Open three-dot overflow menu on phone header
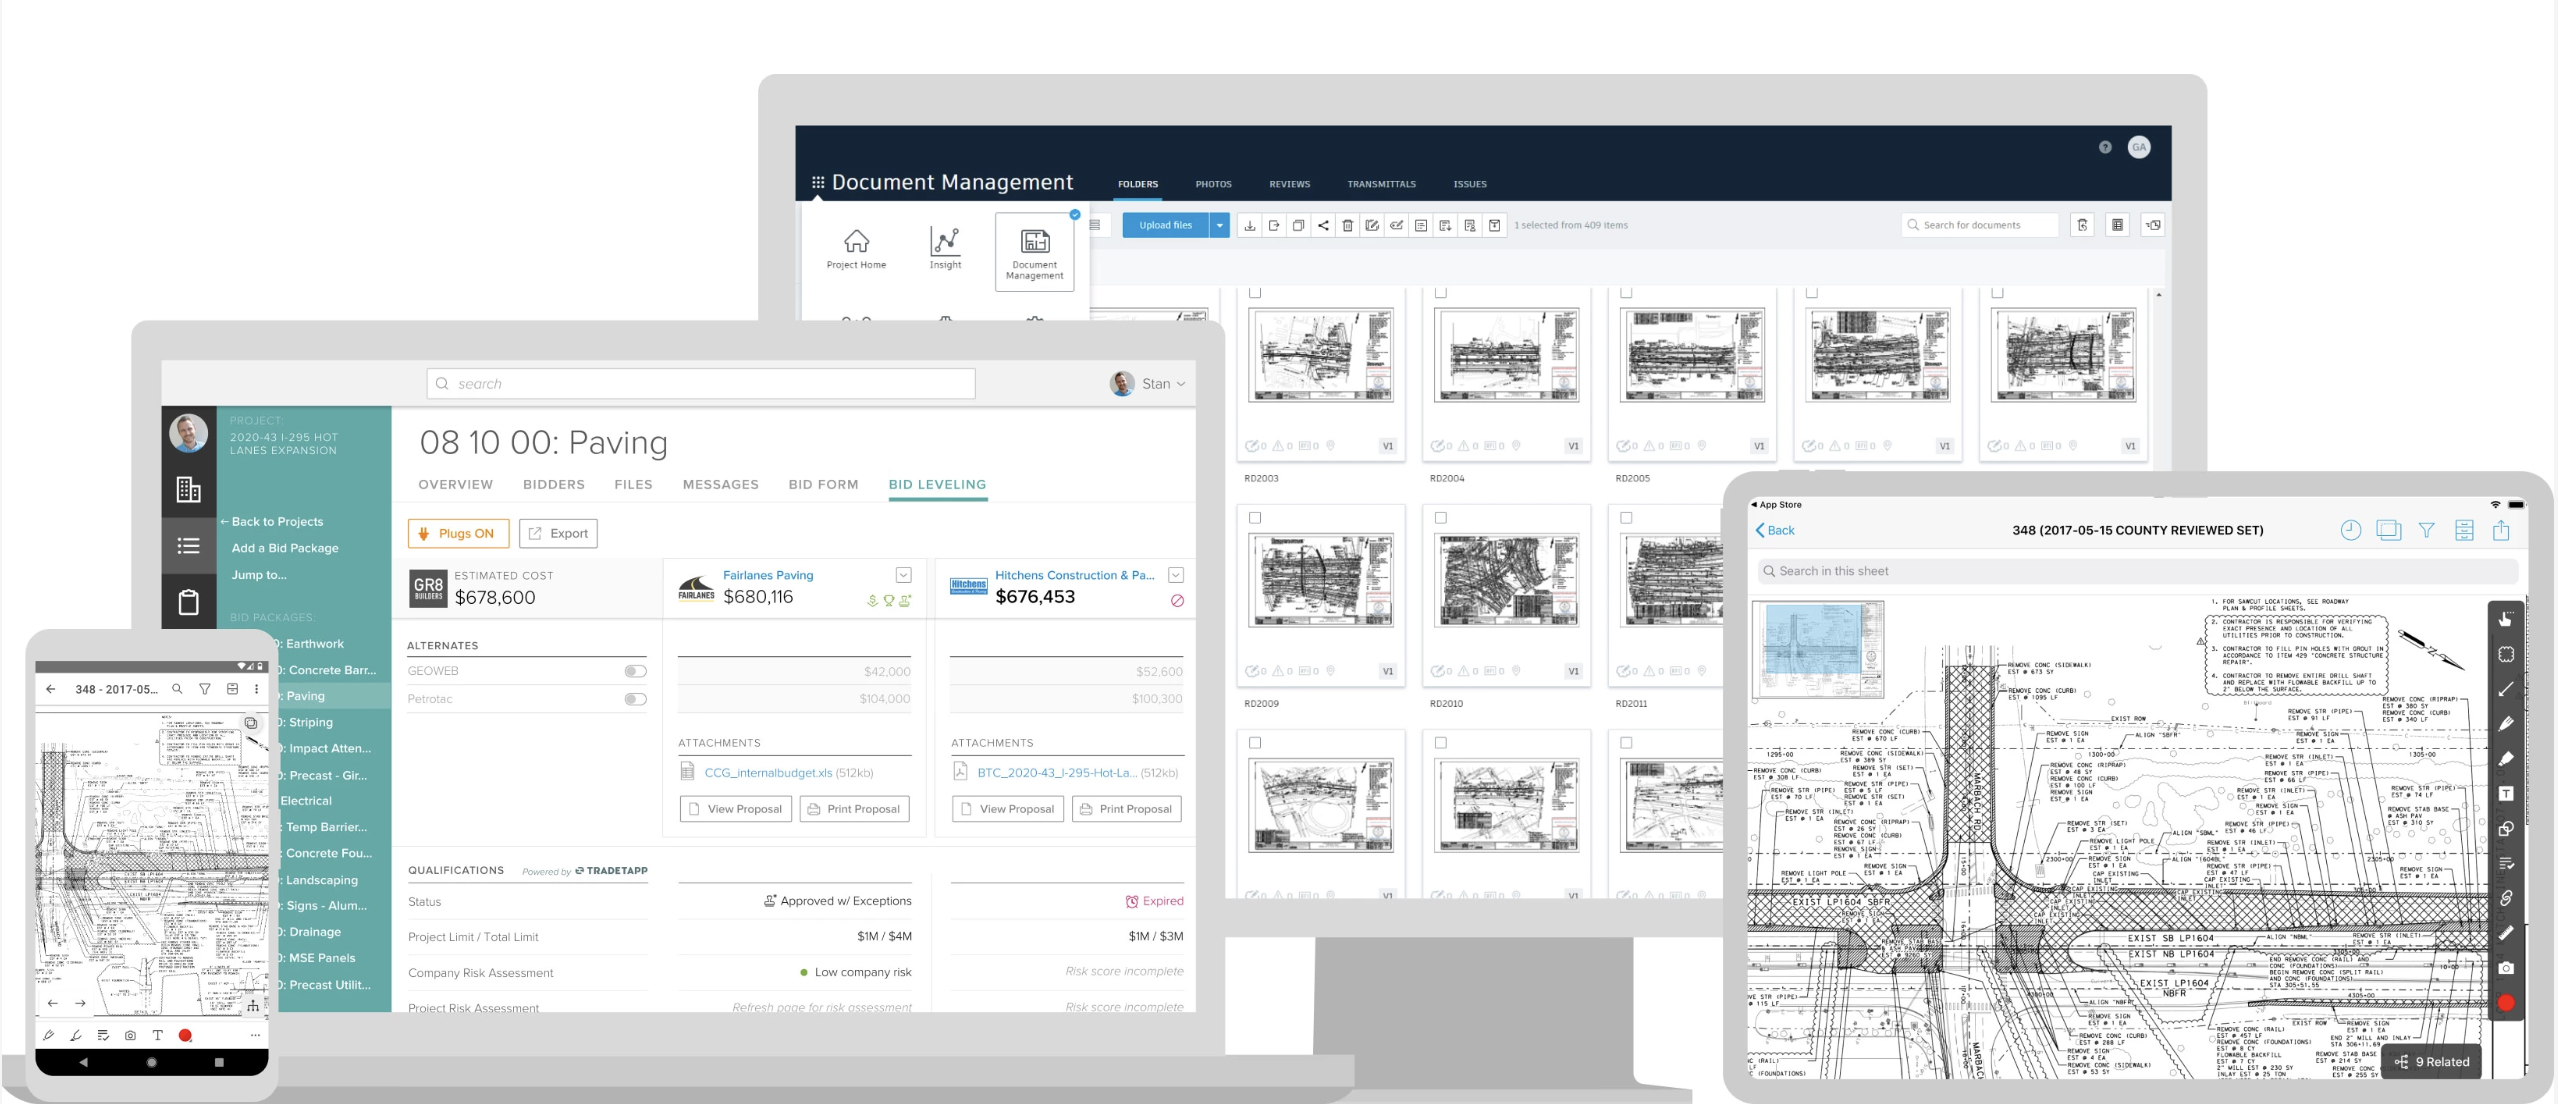 click(257, 689)
